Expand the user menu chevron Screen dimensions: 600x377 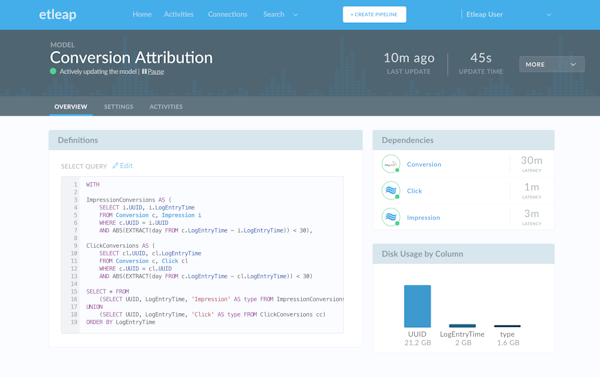tap(549, 15)
